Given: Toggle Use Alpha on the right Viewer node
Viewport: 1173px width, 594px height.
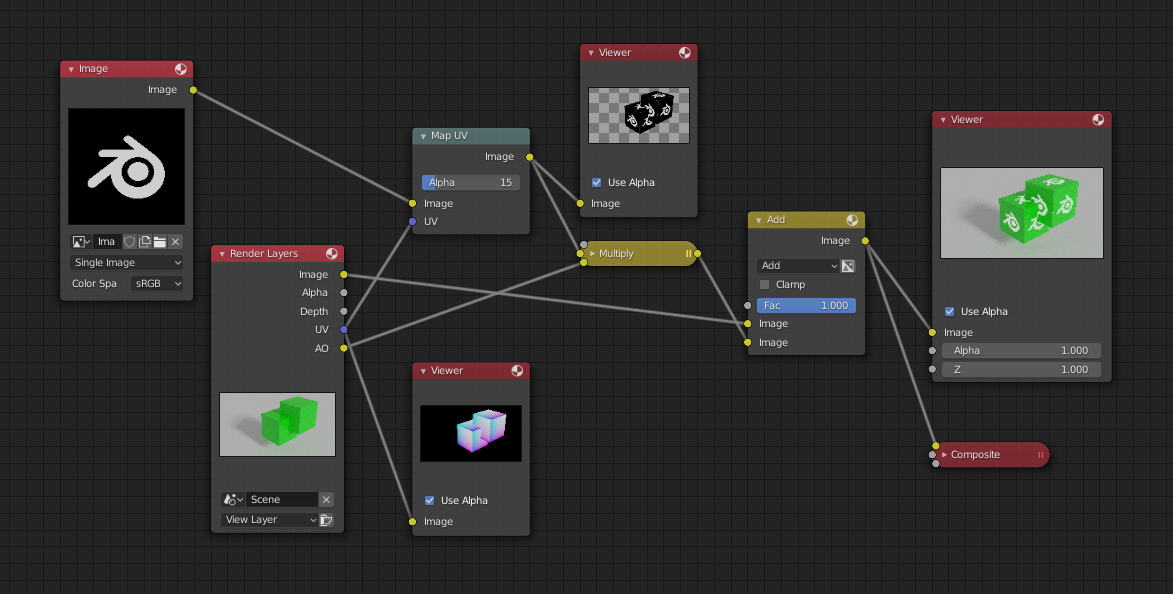Looking at the screenshot, I should click(x=949, y=311).
